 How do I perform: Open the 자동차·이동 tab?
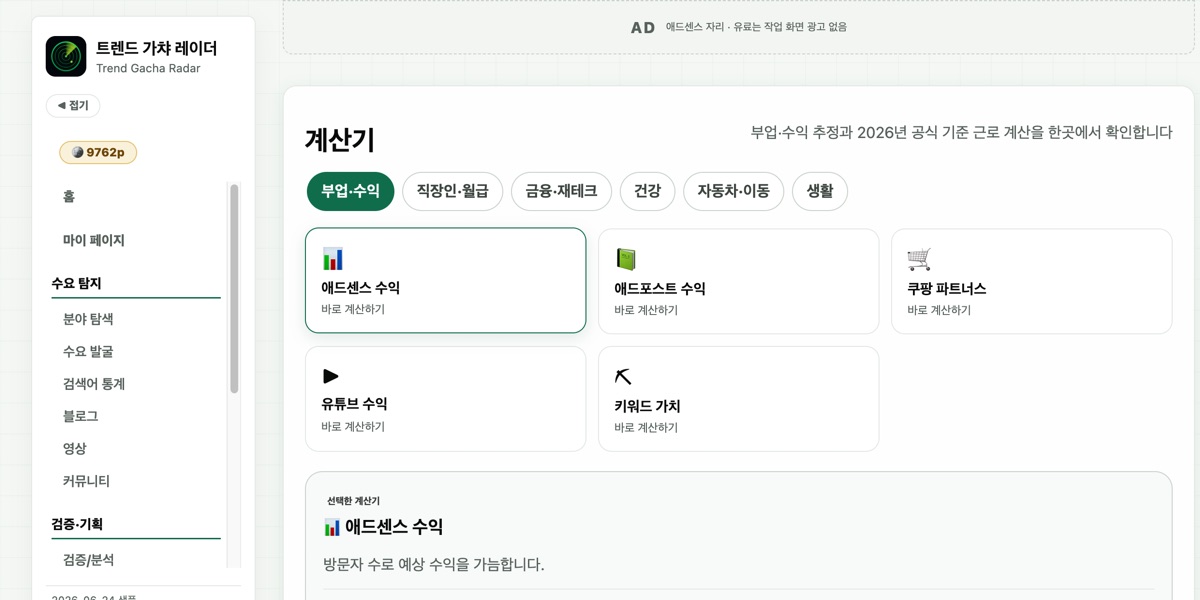click(733, 191)
